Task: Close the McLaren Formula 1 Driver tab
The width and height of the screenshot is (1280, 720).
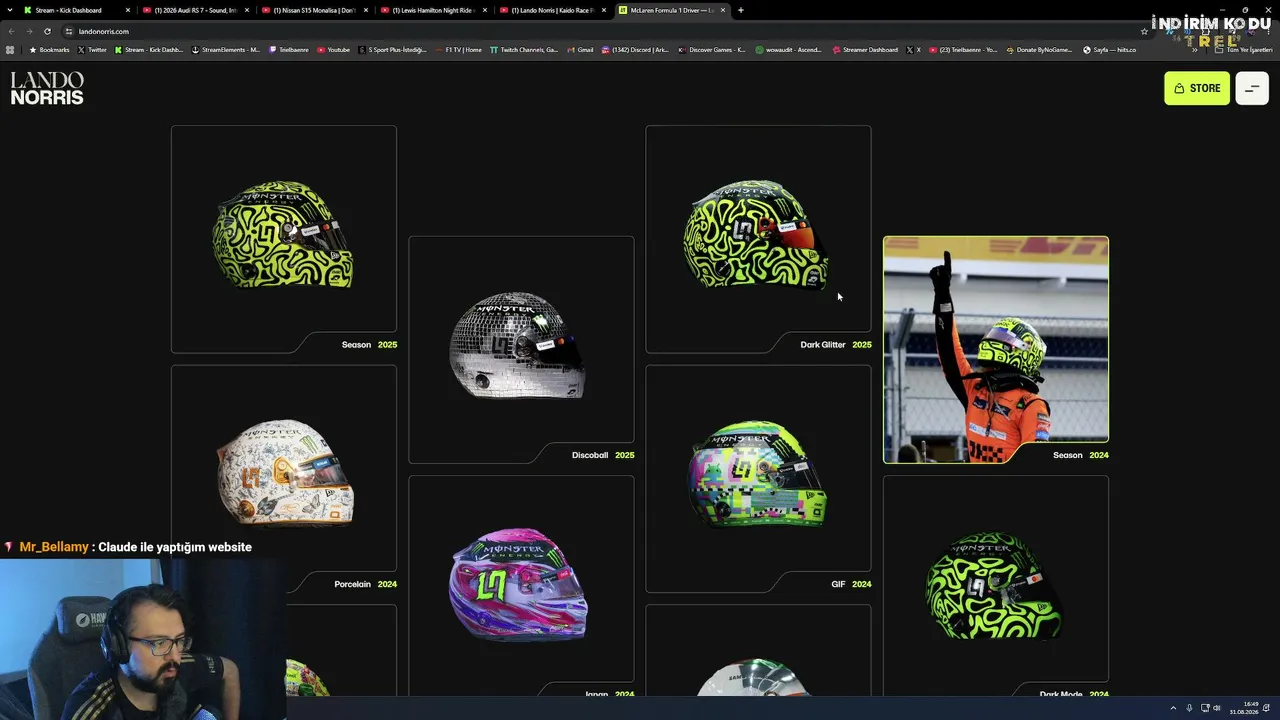Action: point(722,10)
